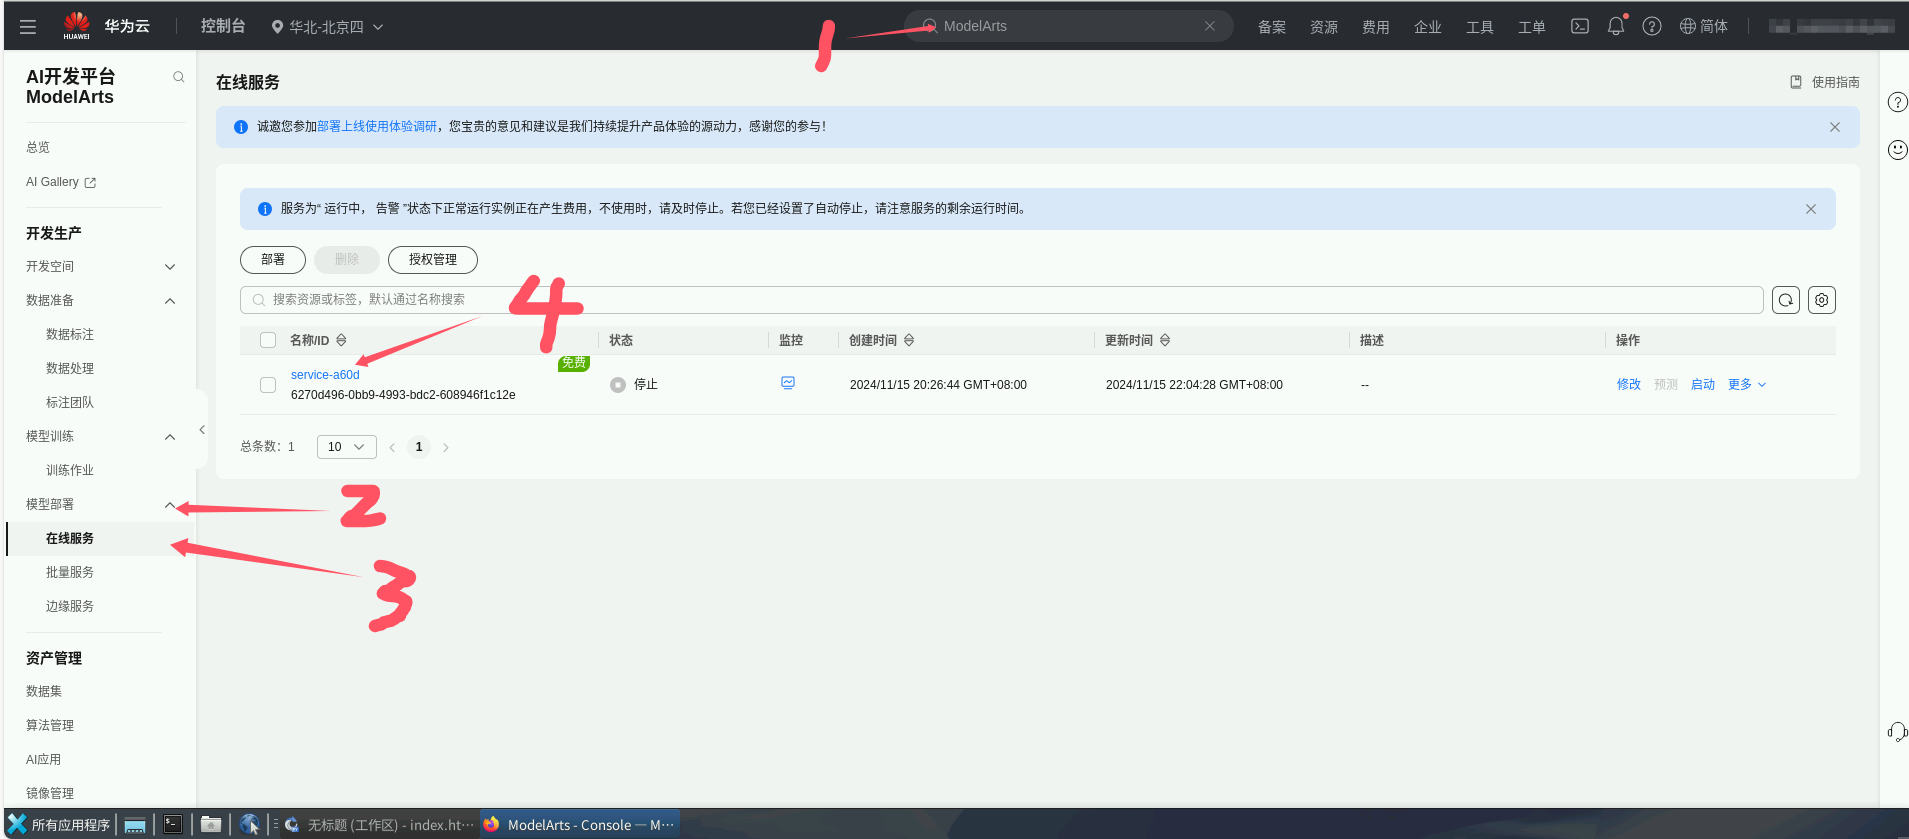Refresh the online services list
The height and width of the screenshot is (839, 1909).
point(1786,300)
